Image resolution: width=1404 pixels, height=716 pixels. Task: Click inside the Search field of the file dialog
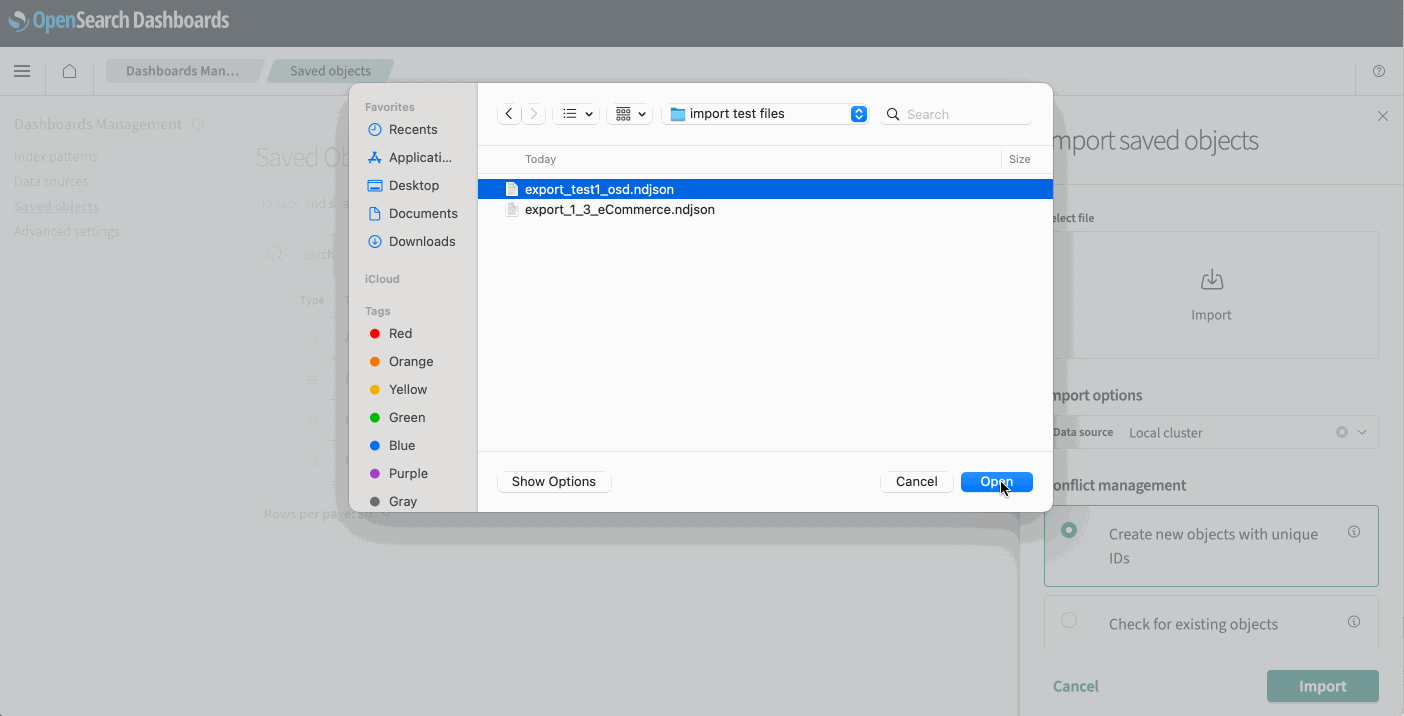point(955,113)
